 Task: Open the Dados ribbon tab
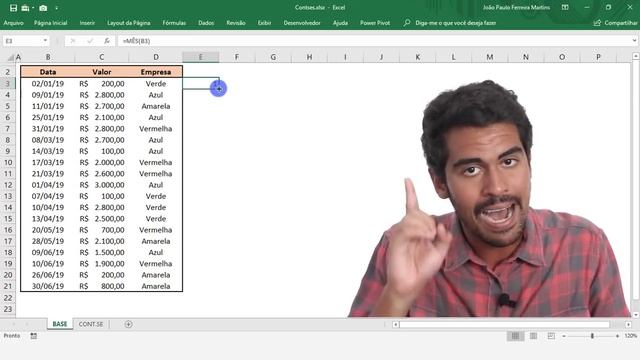click(206, 23)
